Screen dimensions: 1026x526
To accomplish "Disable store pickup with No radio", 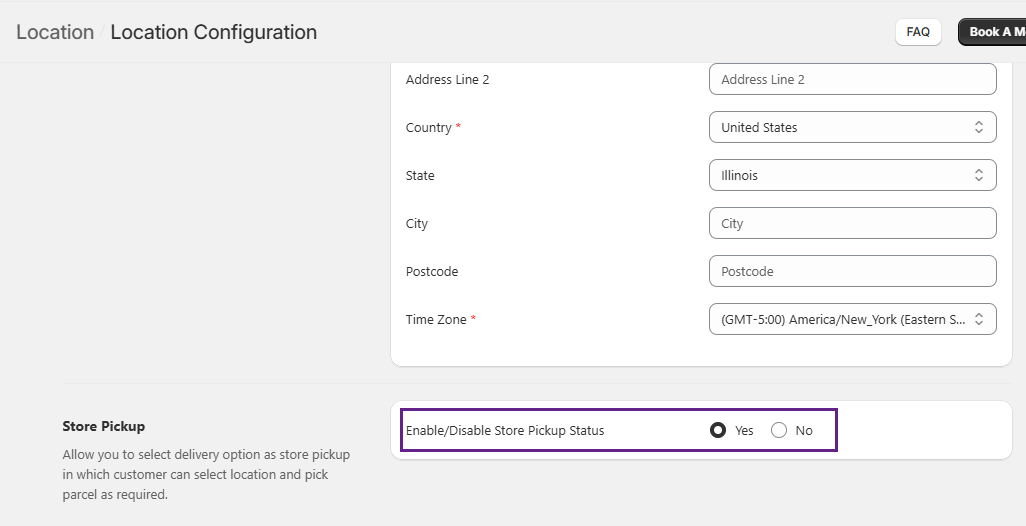I will tap(779, 431).
